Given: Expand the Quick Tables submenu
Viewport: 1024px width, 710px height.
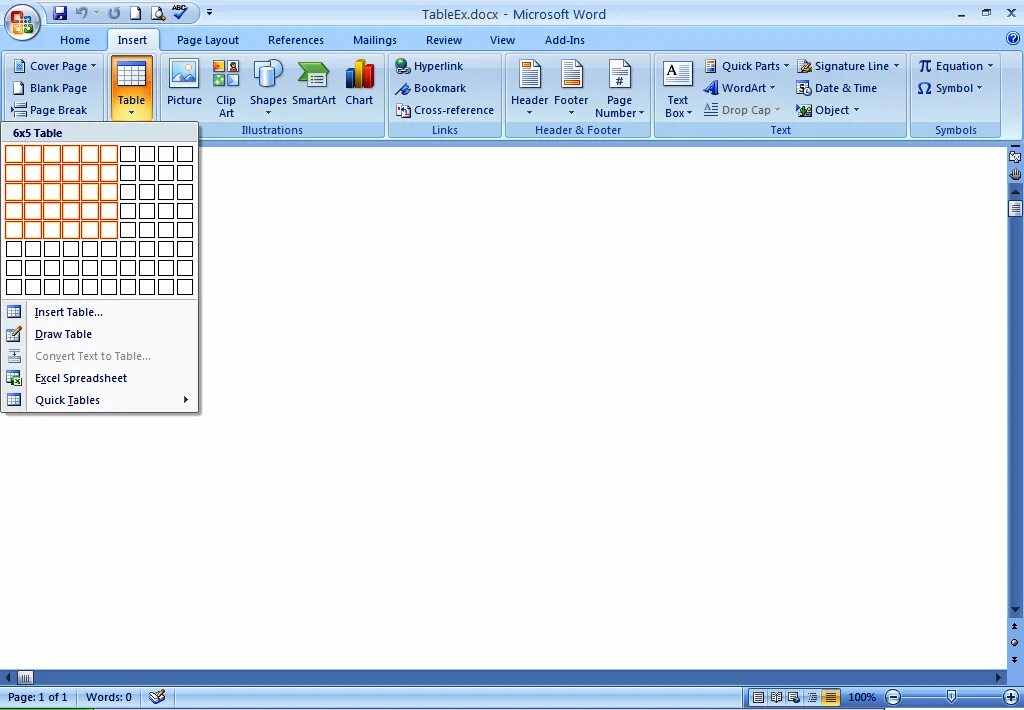Looking at the screenshot, I should pyautogui.click(x=100, y=400).
